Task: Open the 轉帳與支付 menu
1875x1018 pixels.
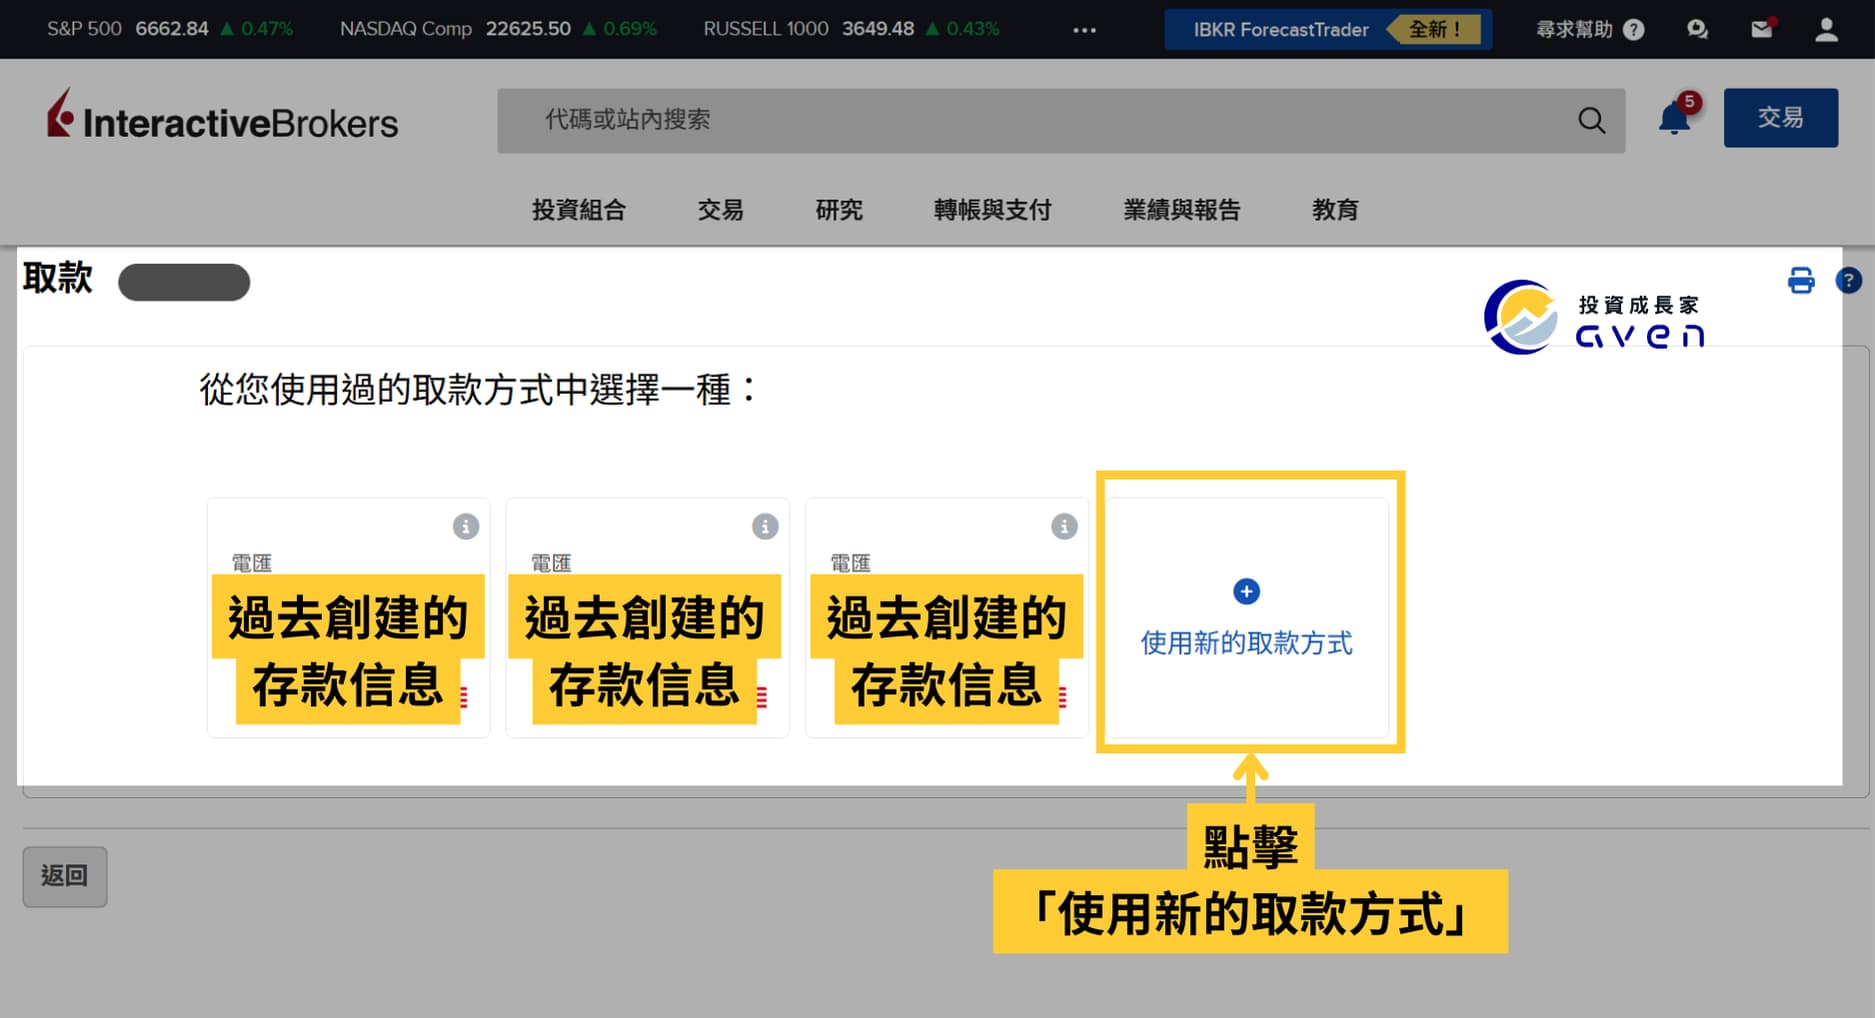Action: pyautogui.click(x=992, y=210)
